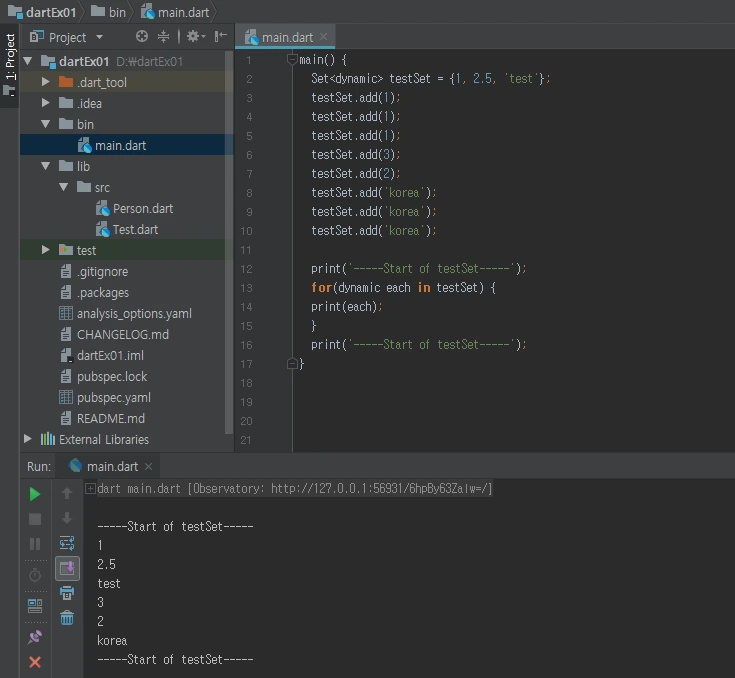
Task: Click the Project panel vertical scrollbar
Action: (x=229, y=242)
